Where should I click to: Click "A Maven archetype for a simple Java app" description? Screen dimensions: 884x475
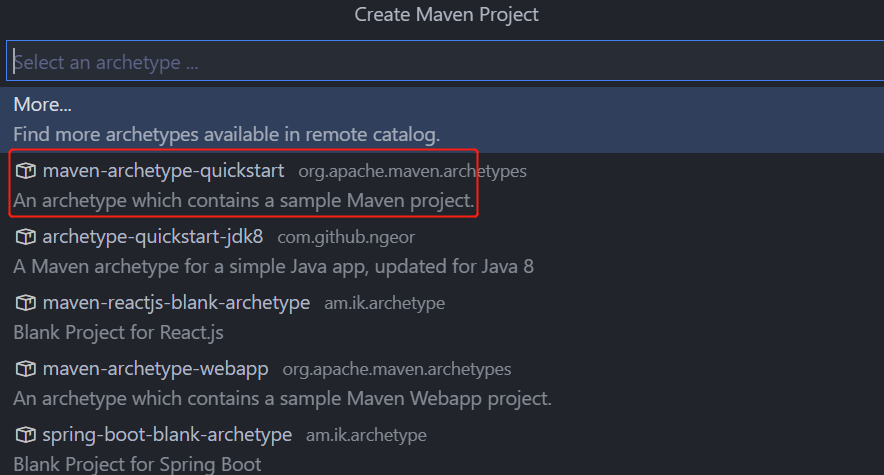(x=273, y=267)
